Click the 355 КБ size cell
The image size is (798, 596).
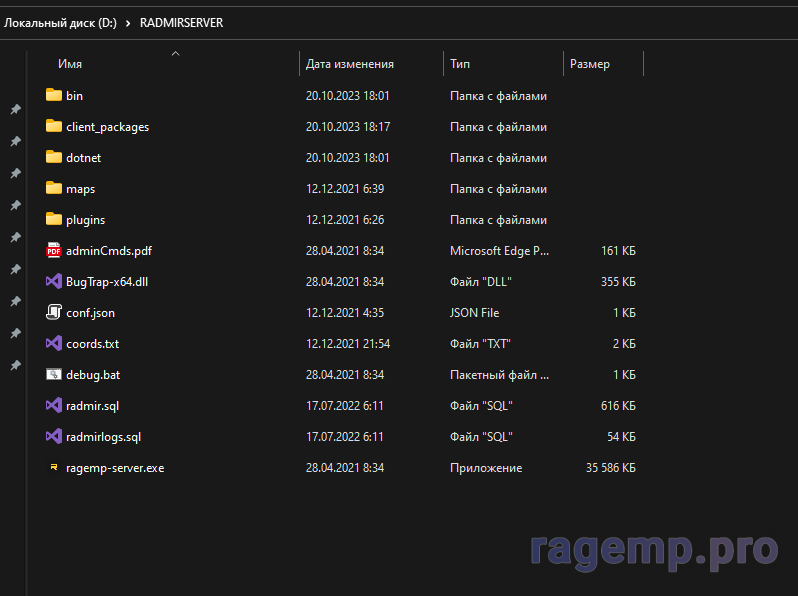(x=618, y=281)
